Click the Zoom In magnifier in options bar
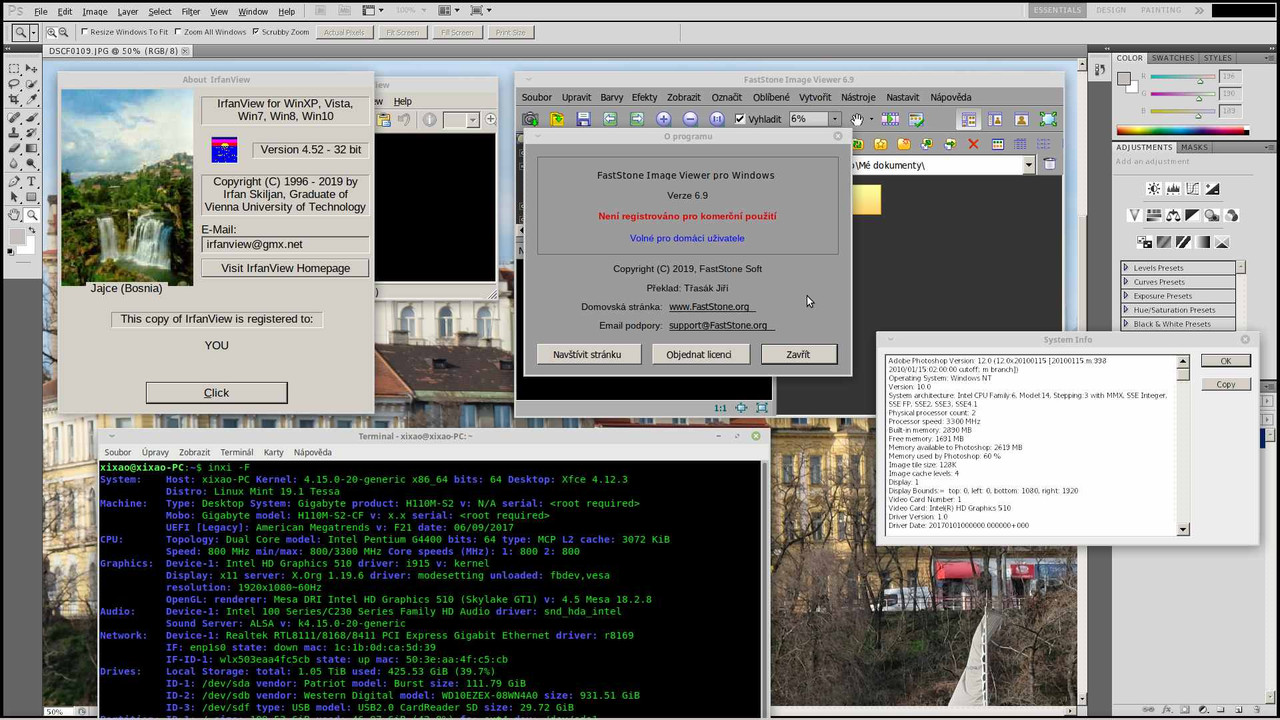The height and width of the screenshot is (720, 1280). tap(51, 32)
